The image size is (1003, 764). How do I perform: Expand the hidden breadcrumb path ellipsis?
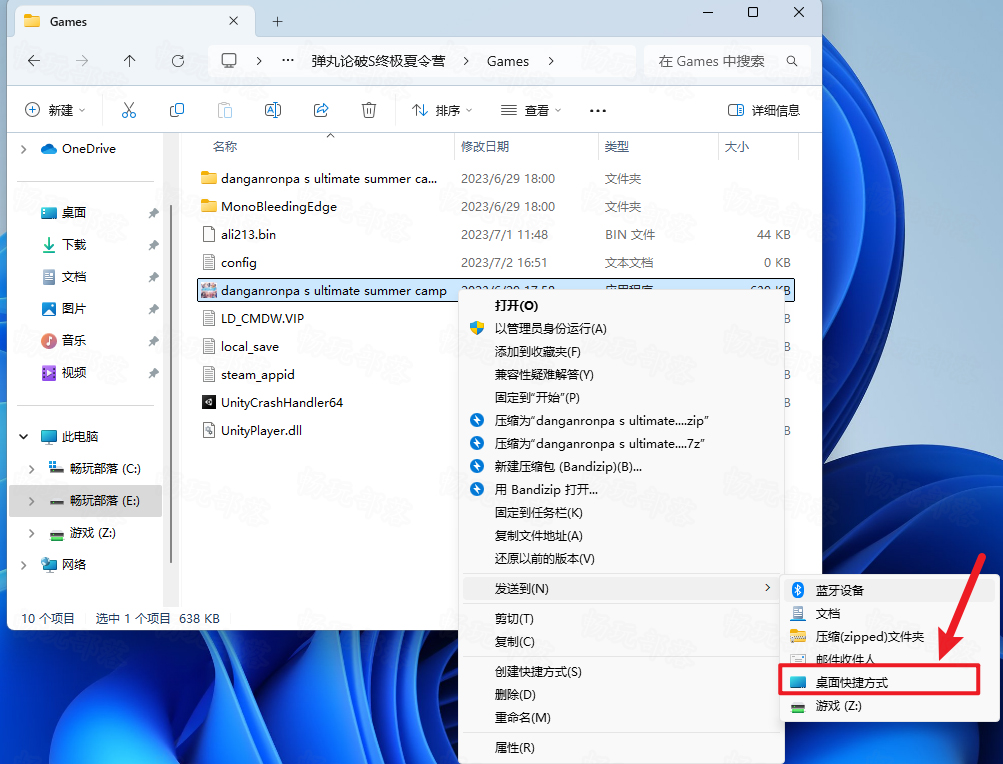click(x=288, y=61)
